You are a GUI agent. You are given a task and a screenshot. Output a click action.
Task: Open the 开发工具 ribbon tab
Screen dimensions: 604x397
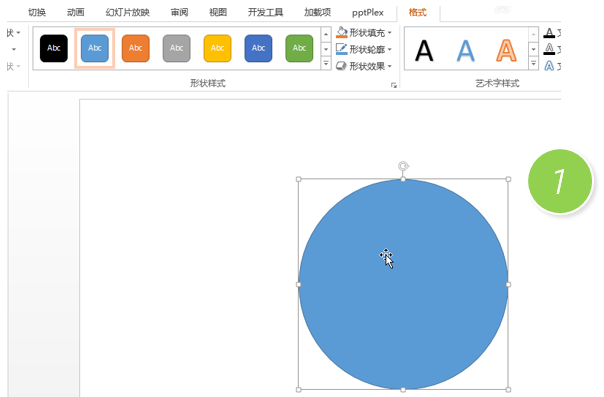(x=265, y=12)
